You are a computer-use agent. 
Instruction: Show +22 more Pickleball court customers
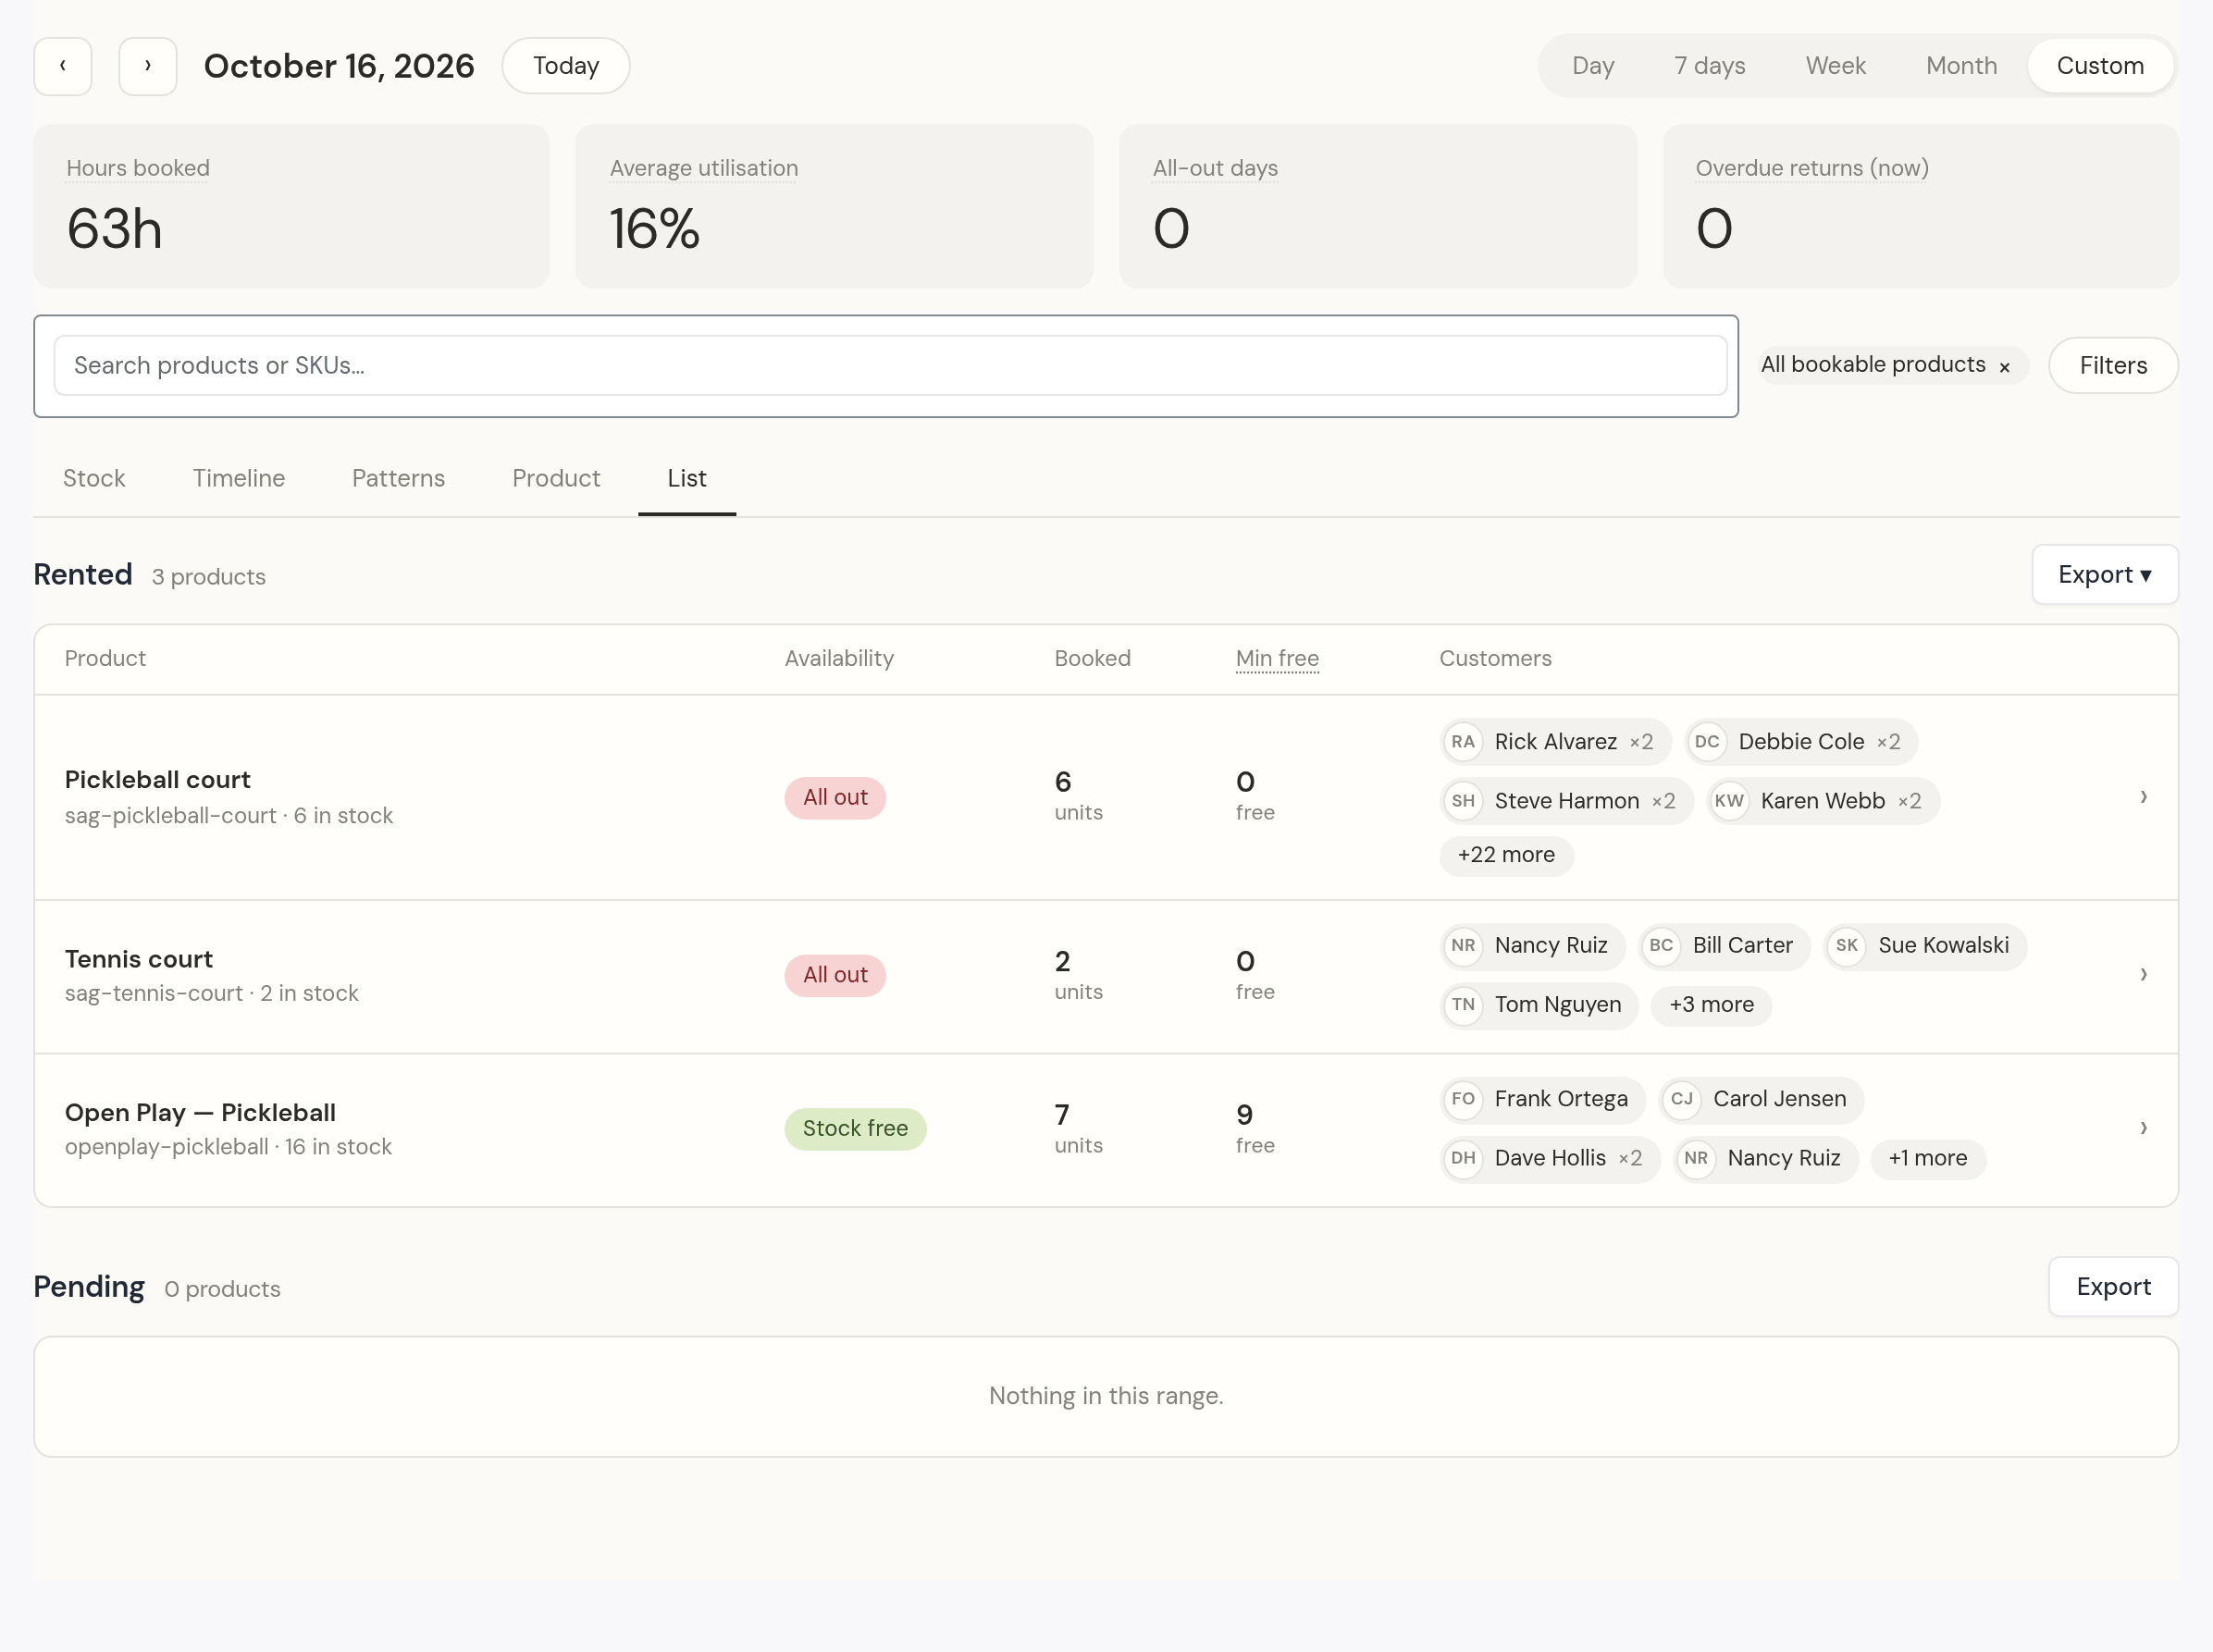(x=1506, y=855)
